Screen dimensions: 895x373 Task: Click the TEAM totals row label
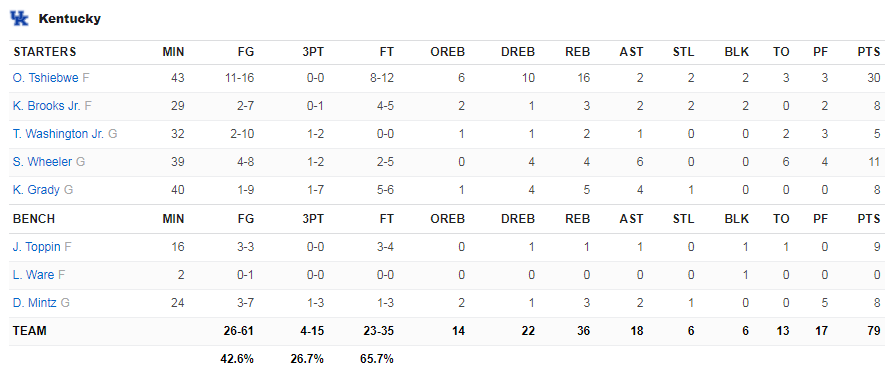30,331
